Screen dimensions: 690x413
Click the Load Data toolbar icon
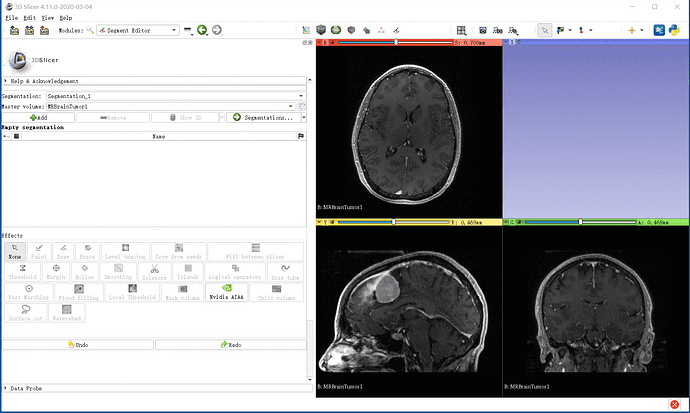[x=15, y=30]
